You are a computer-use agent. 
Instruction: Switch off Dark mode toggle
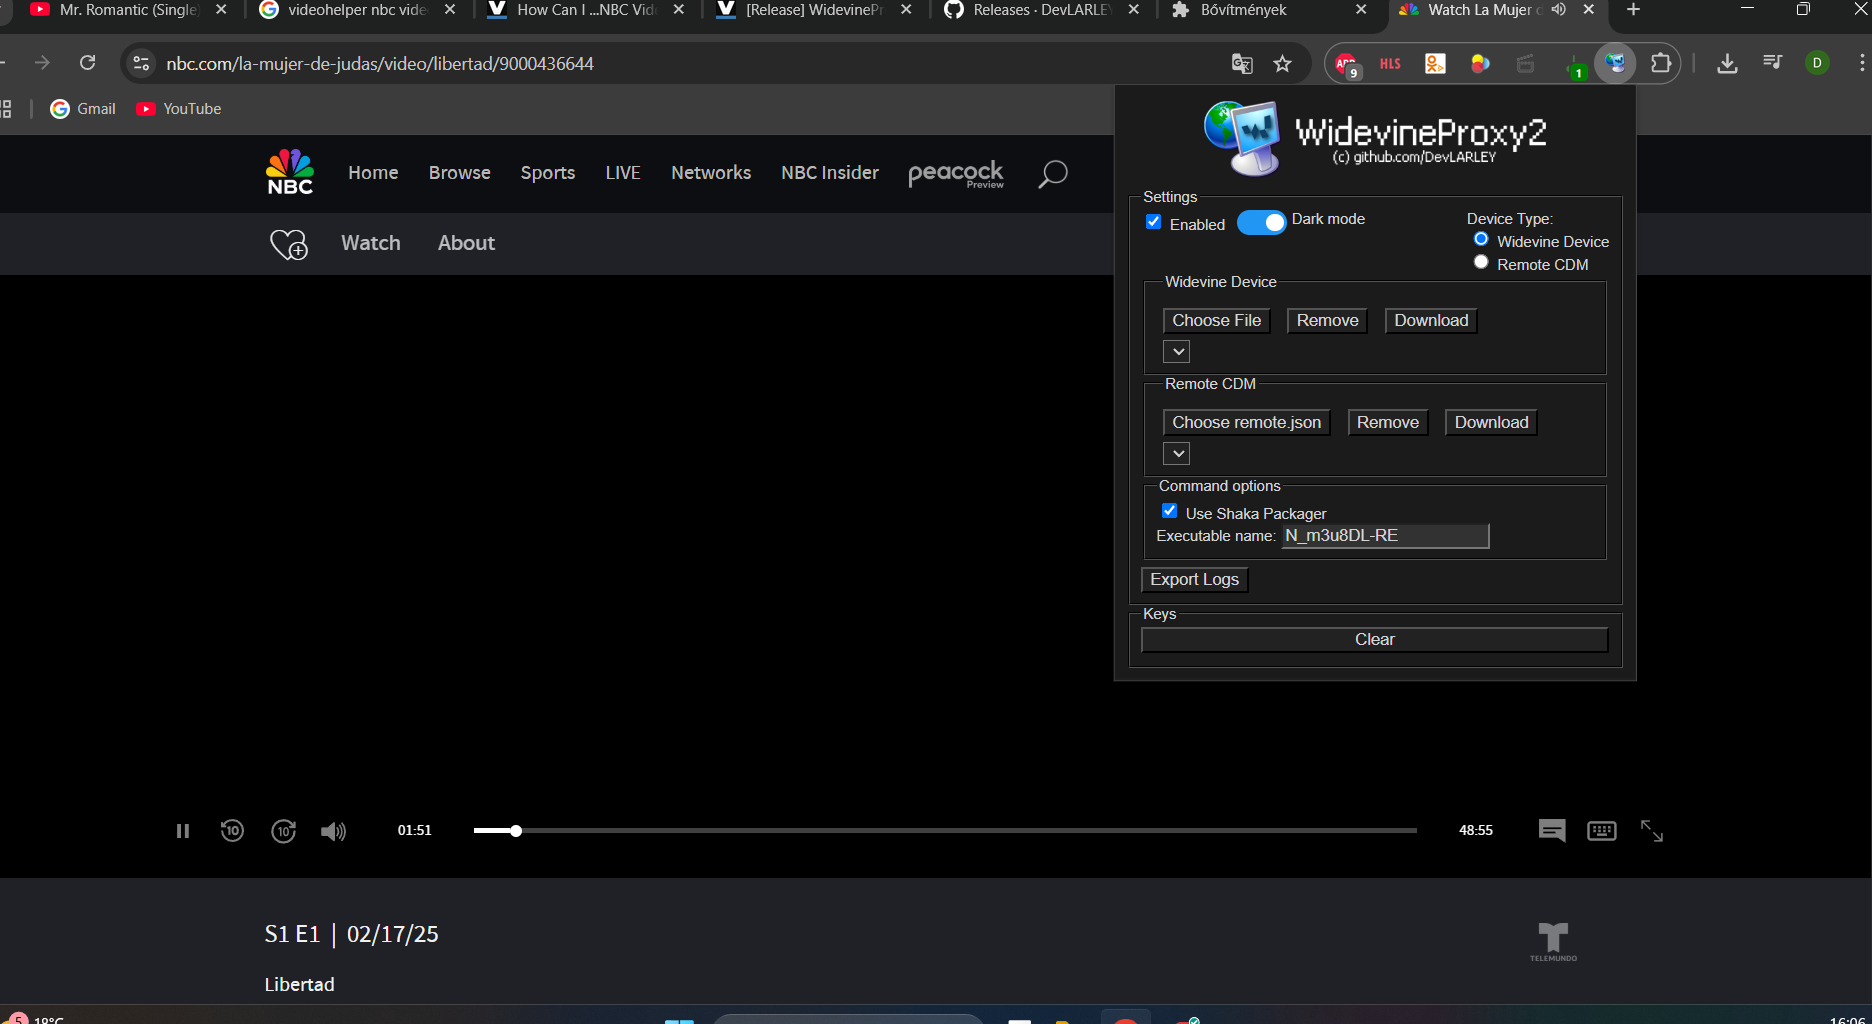pyautogui.click(x=1262, y=222)
